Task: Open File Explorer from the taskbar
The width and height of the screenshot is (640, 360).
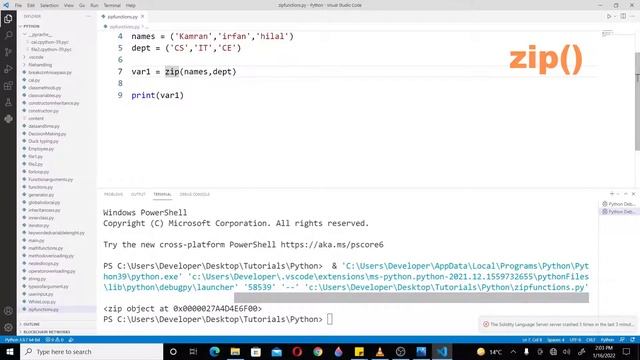Action: point(235,351)
